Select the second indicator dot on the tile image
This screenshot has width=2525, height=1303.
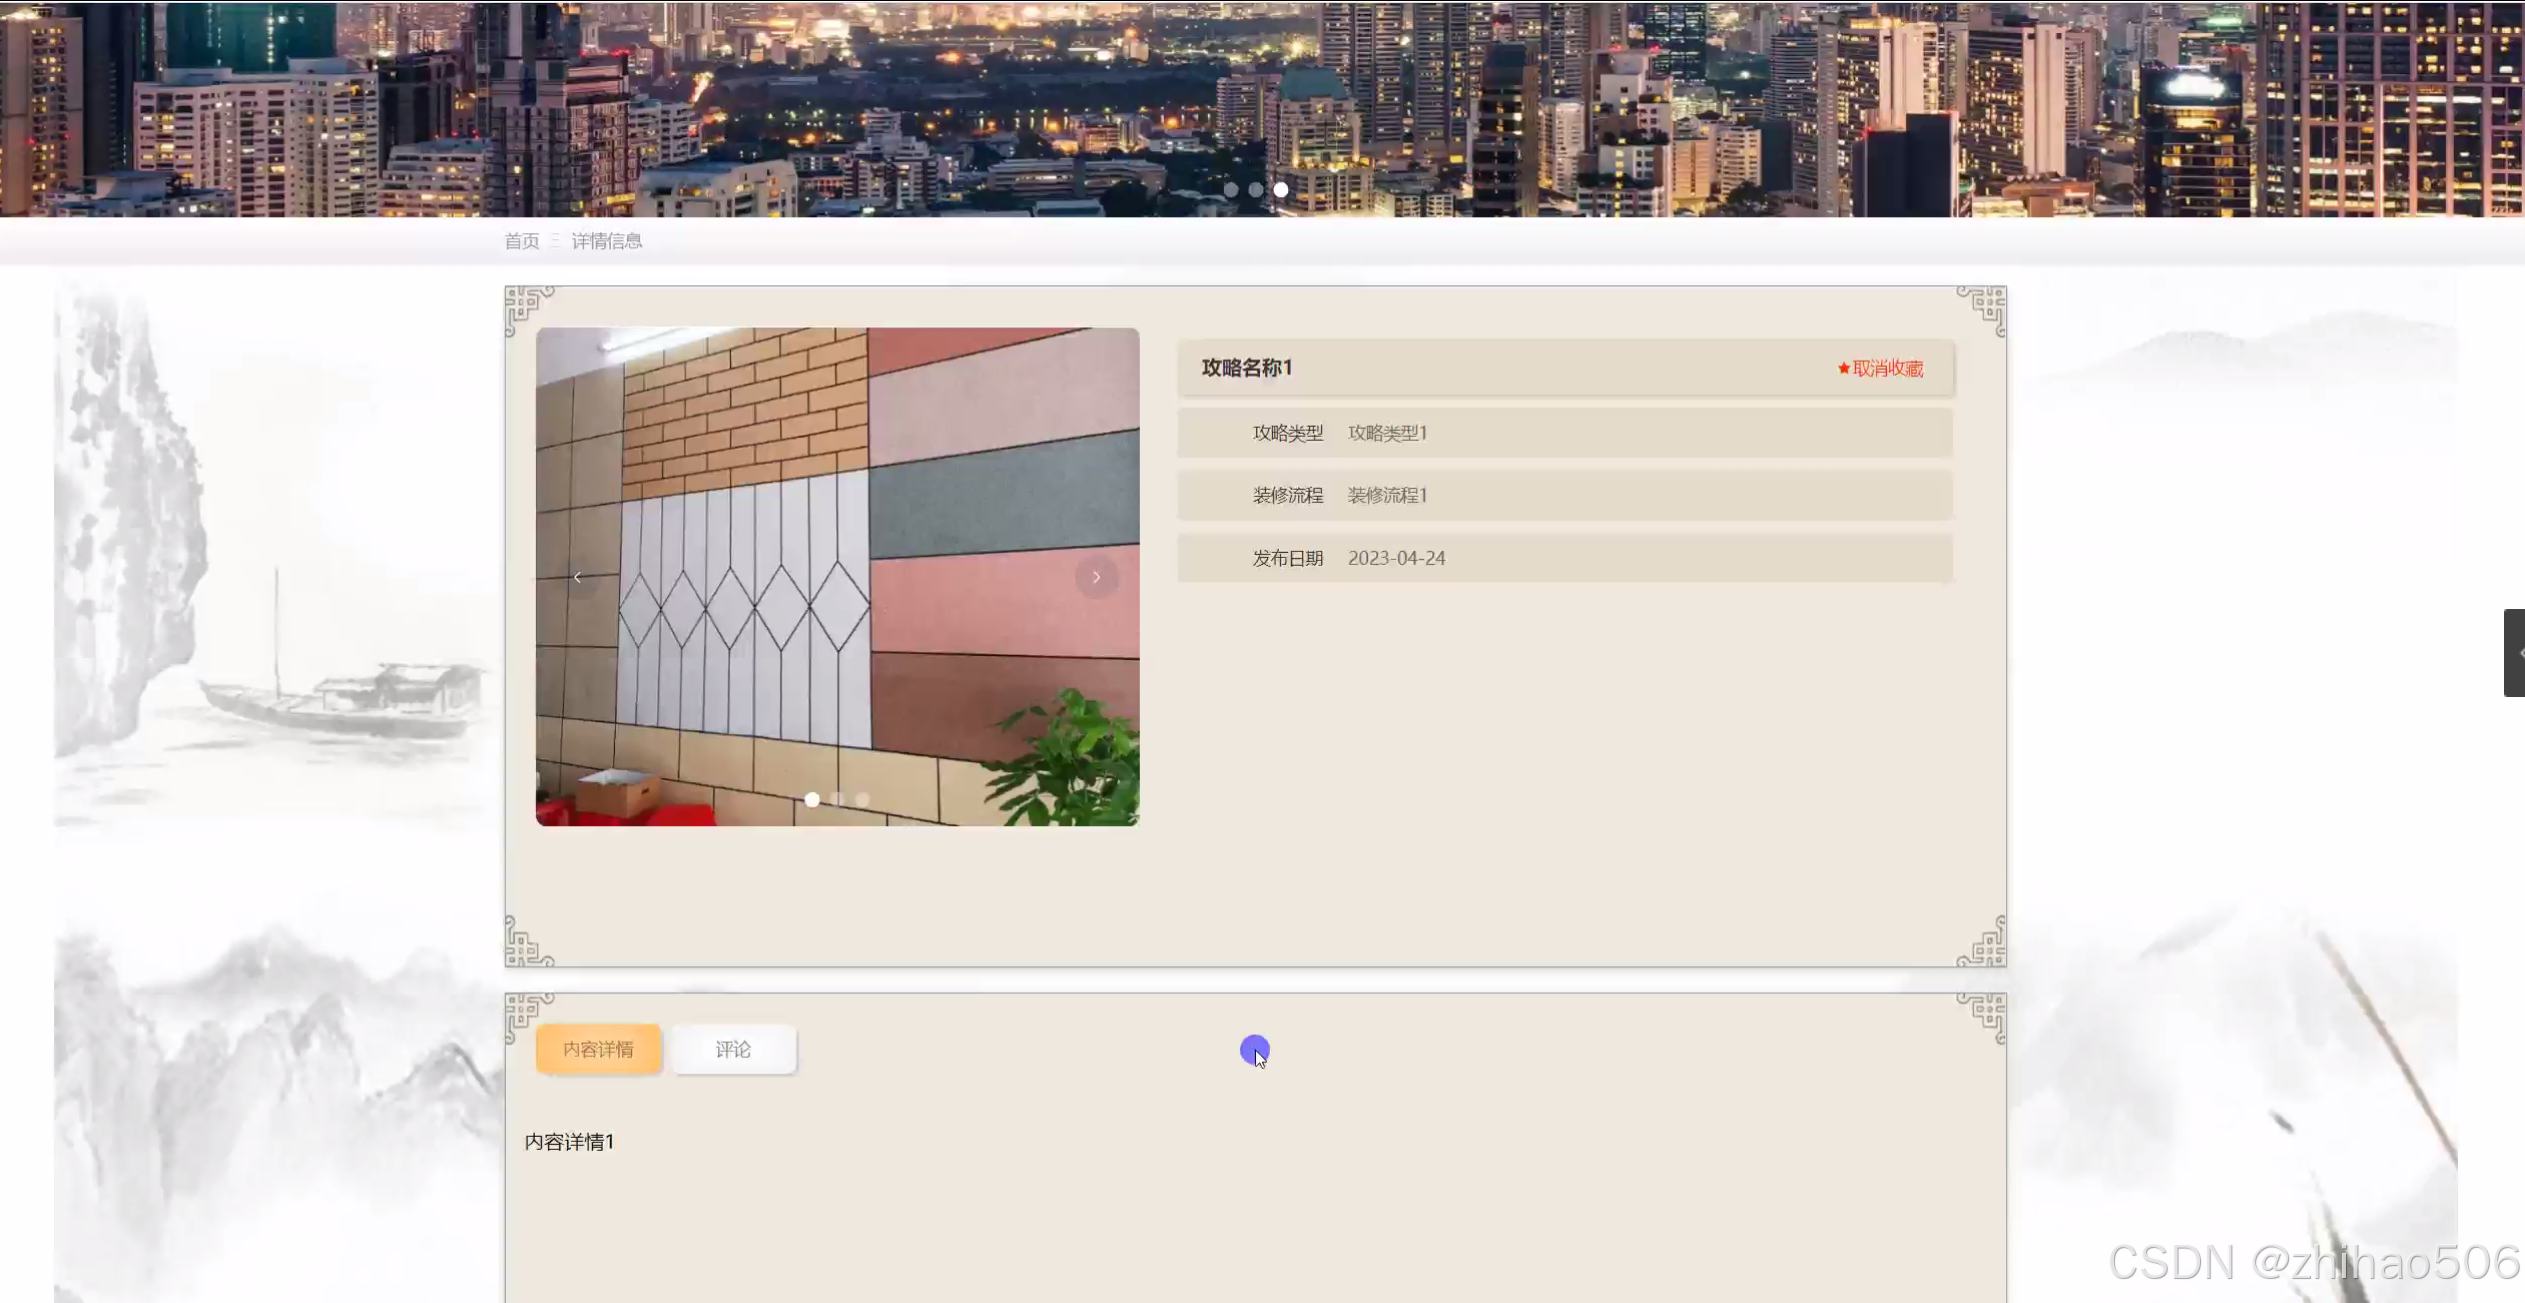(x=838, y=799)
